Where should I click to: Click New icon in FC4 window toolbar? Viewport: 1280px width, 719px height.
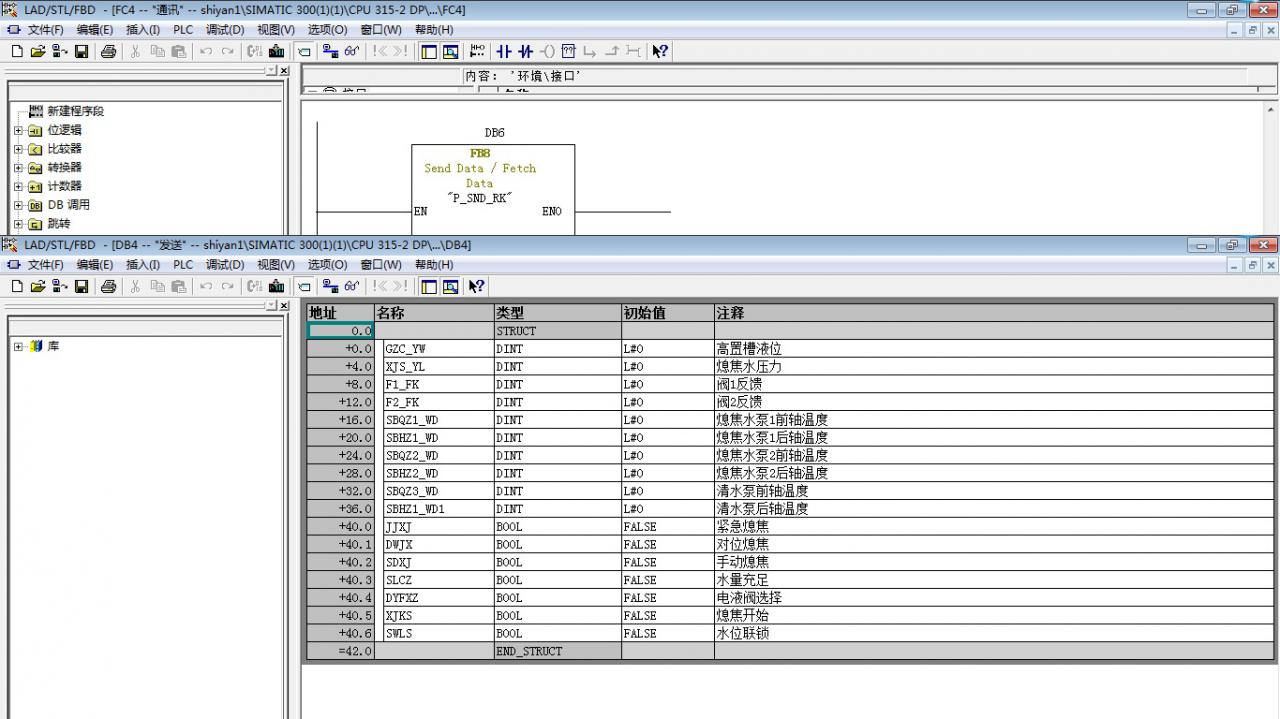point(17,51)
